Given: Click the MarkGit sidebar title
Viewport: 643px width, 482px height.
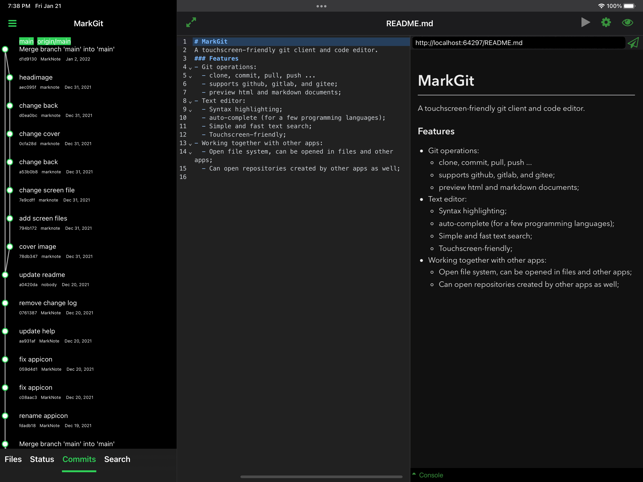Looking at the screenshot, I should pos(88,23).
